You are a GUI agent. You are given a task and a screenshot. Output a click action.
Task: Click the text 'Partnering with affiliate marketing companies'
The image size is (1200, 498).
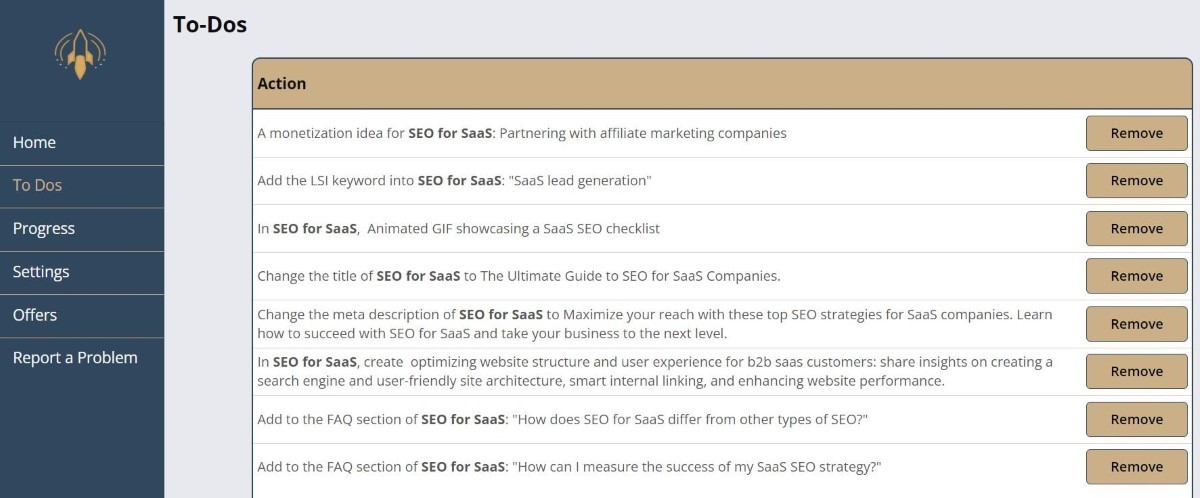(x=643, y=133)
